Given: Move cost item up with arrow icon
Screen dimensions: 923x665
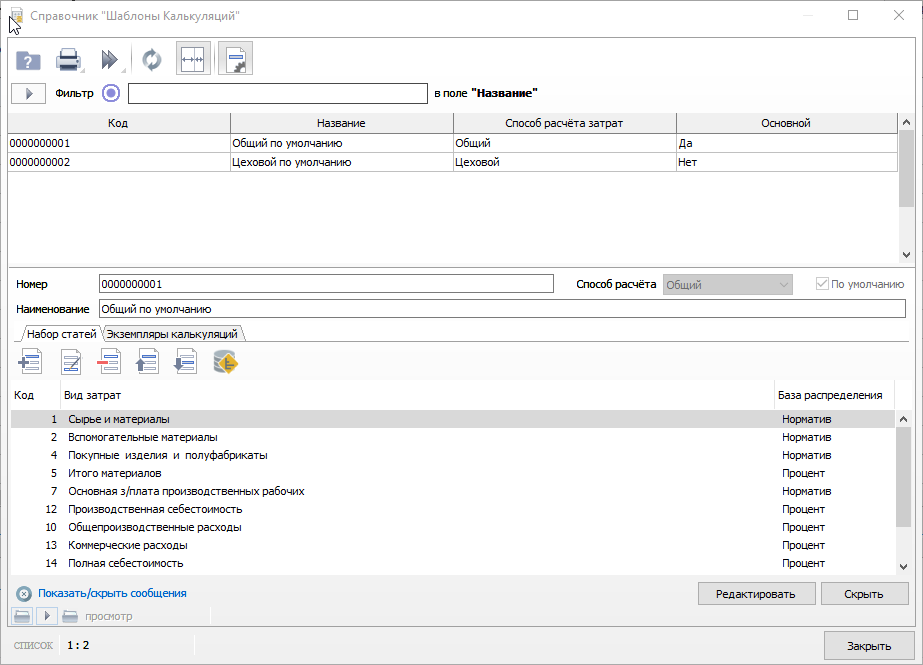Looking at the screenshot, I should [147, 362].
